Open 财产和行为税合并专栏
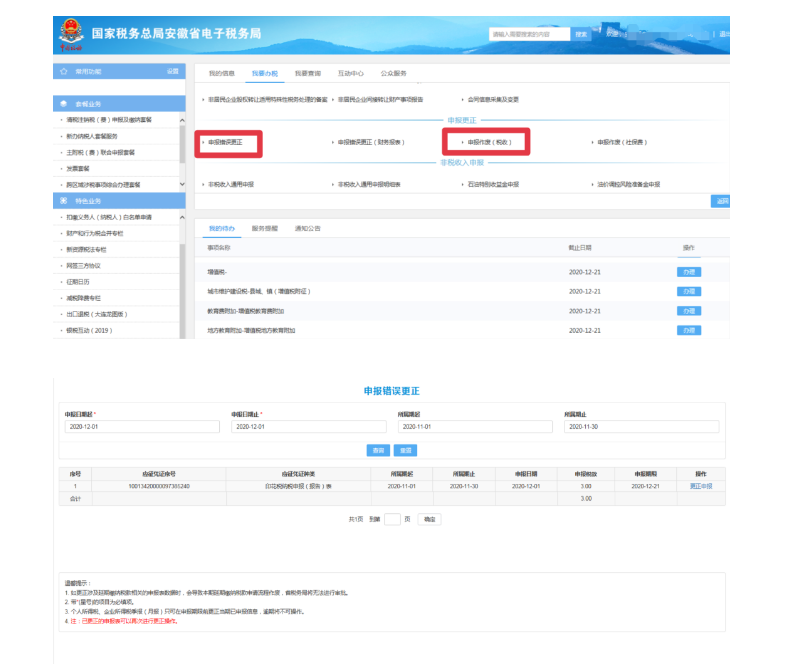811x664 pixels. [x=95, y=233]
